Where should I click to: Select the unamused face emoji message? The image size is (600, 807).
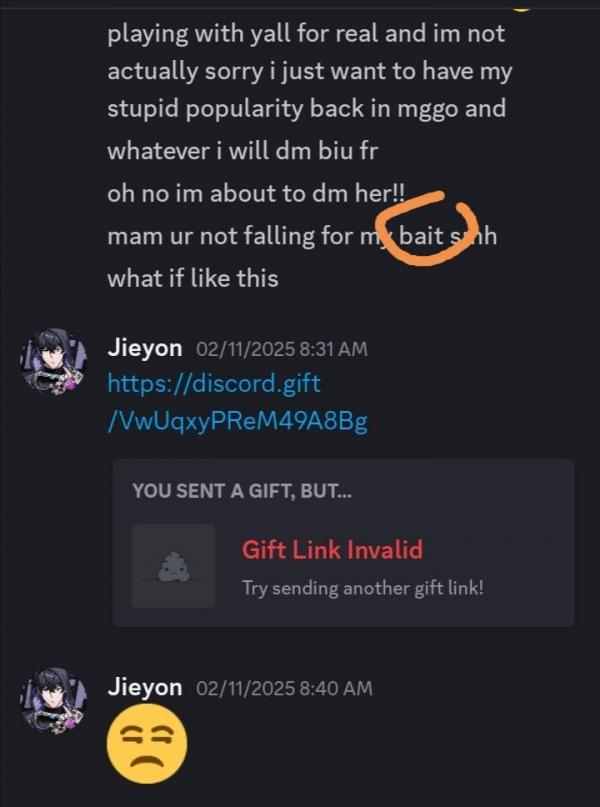(147, 743)
